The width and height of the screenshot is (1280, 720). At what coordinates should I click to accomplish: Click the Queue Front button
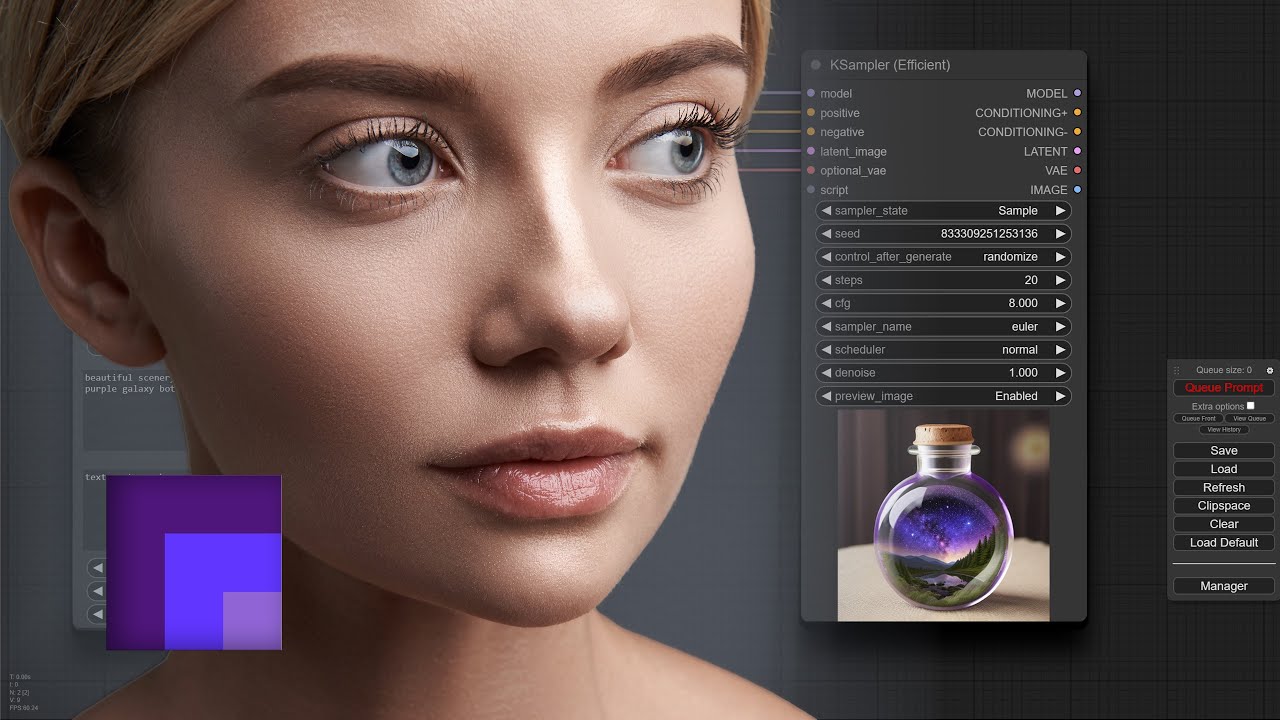[x=1198, y=419]
